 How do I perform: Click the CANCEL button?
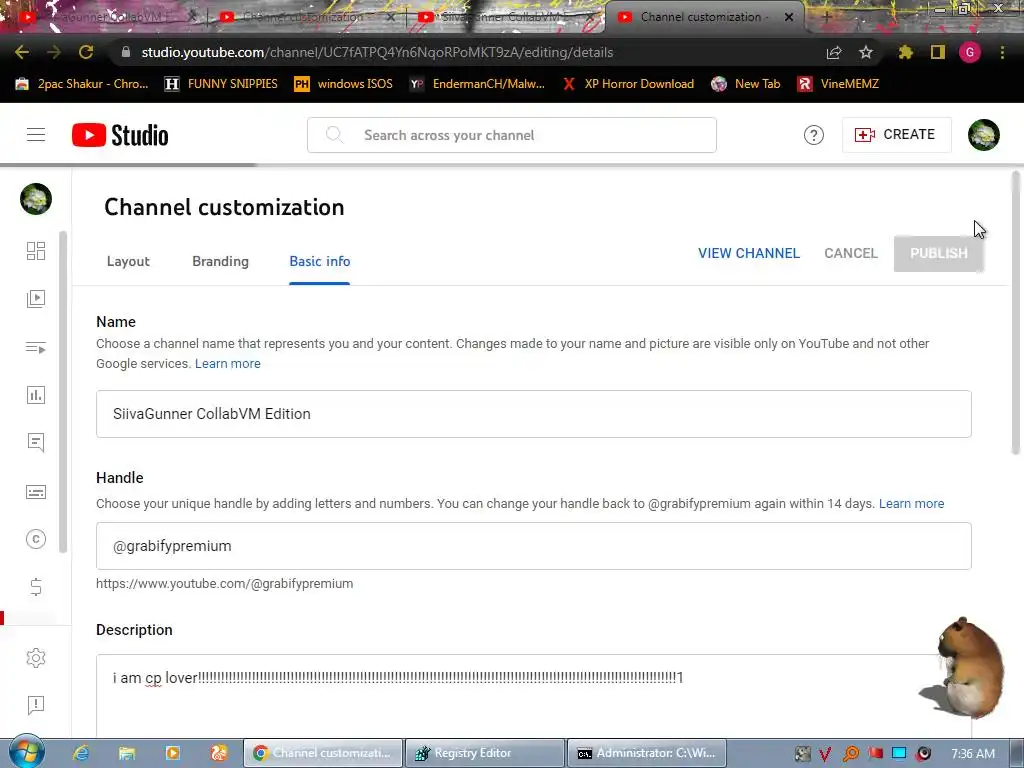tap(850, 253)
